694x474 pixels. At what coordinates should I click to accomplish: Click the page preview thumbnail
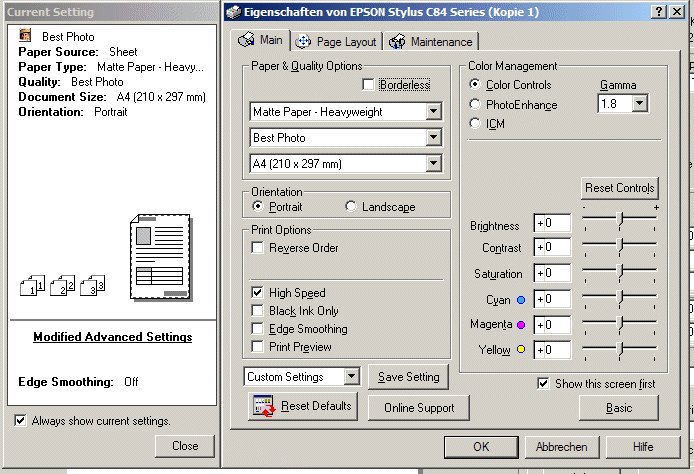point(161,257)
